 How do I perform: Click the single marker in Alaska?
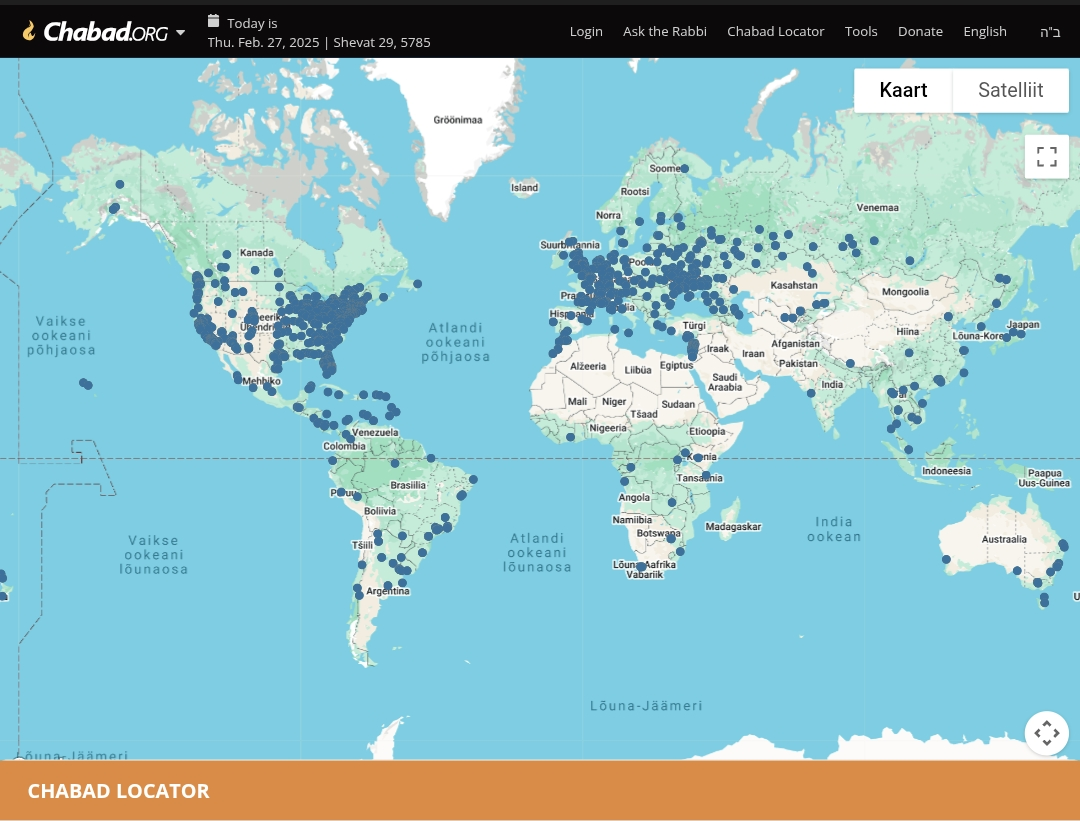click(x=119, y=184)
